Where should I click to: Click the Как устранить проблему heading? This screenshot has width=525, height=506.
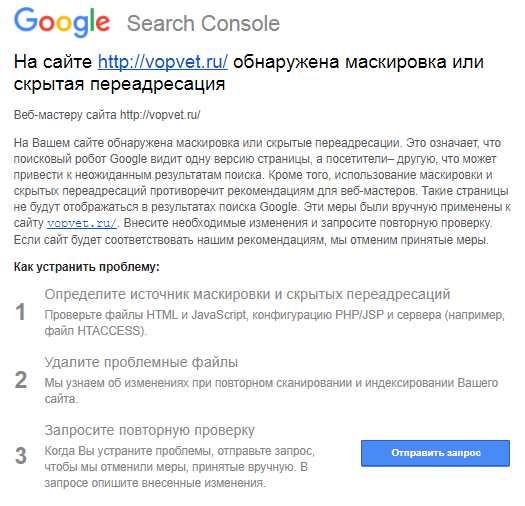tap(87, 267)
